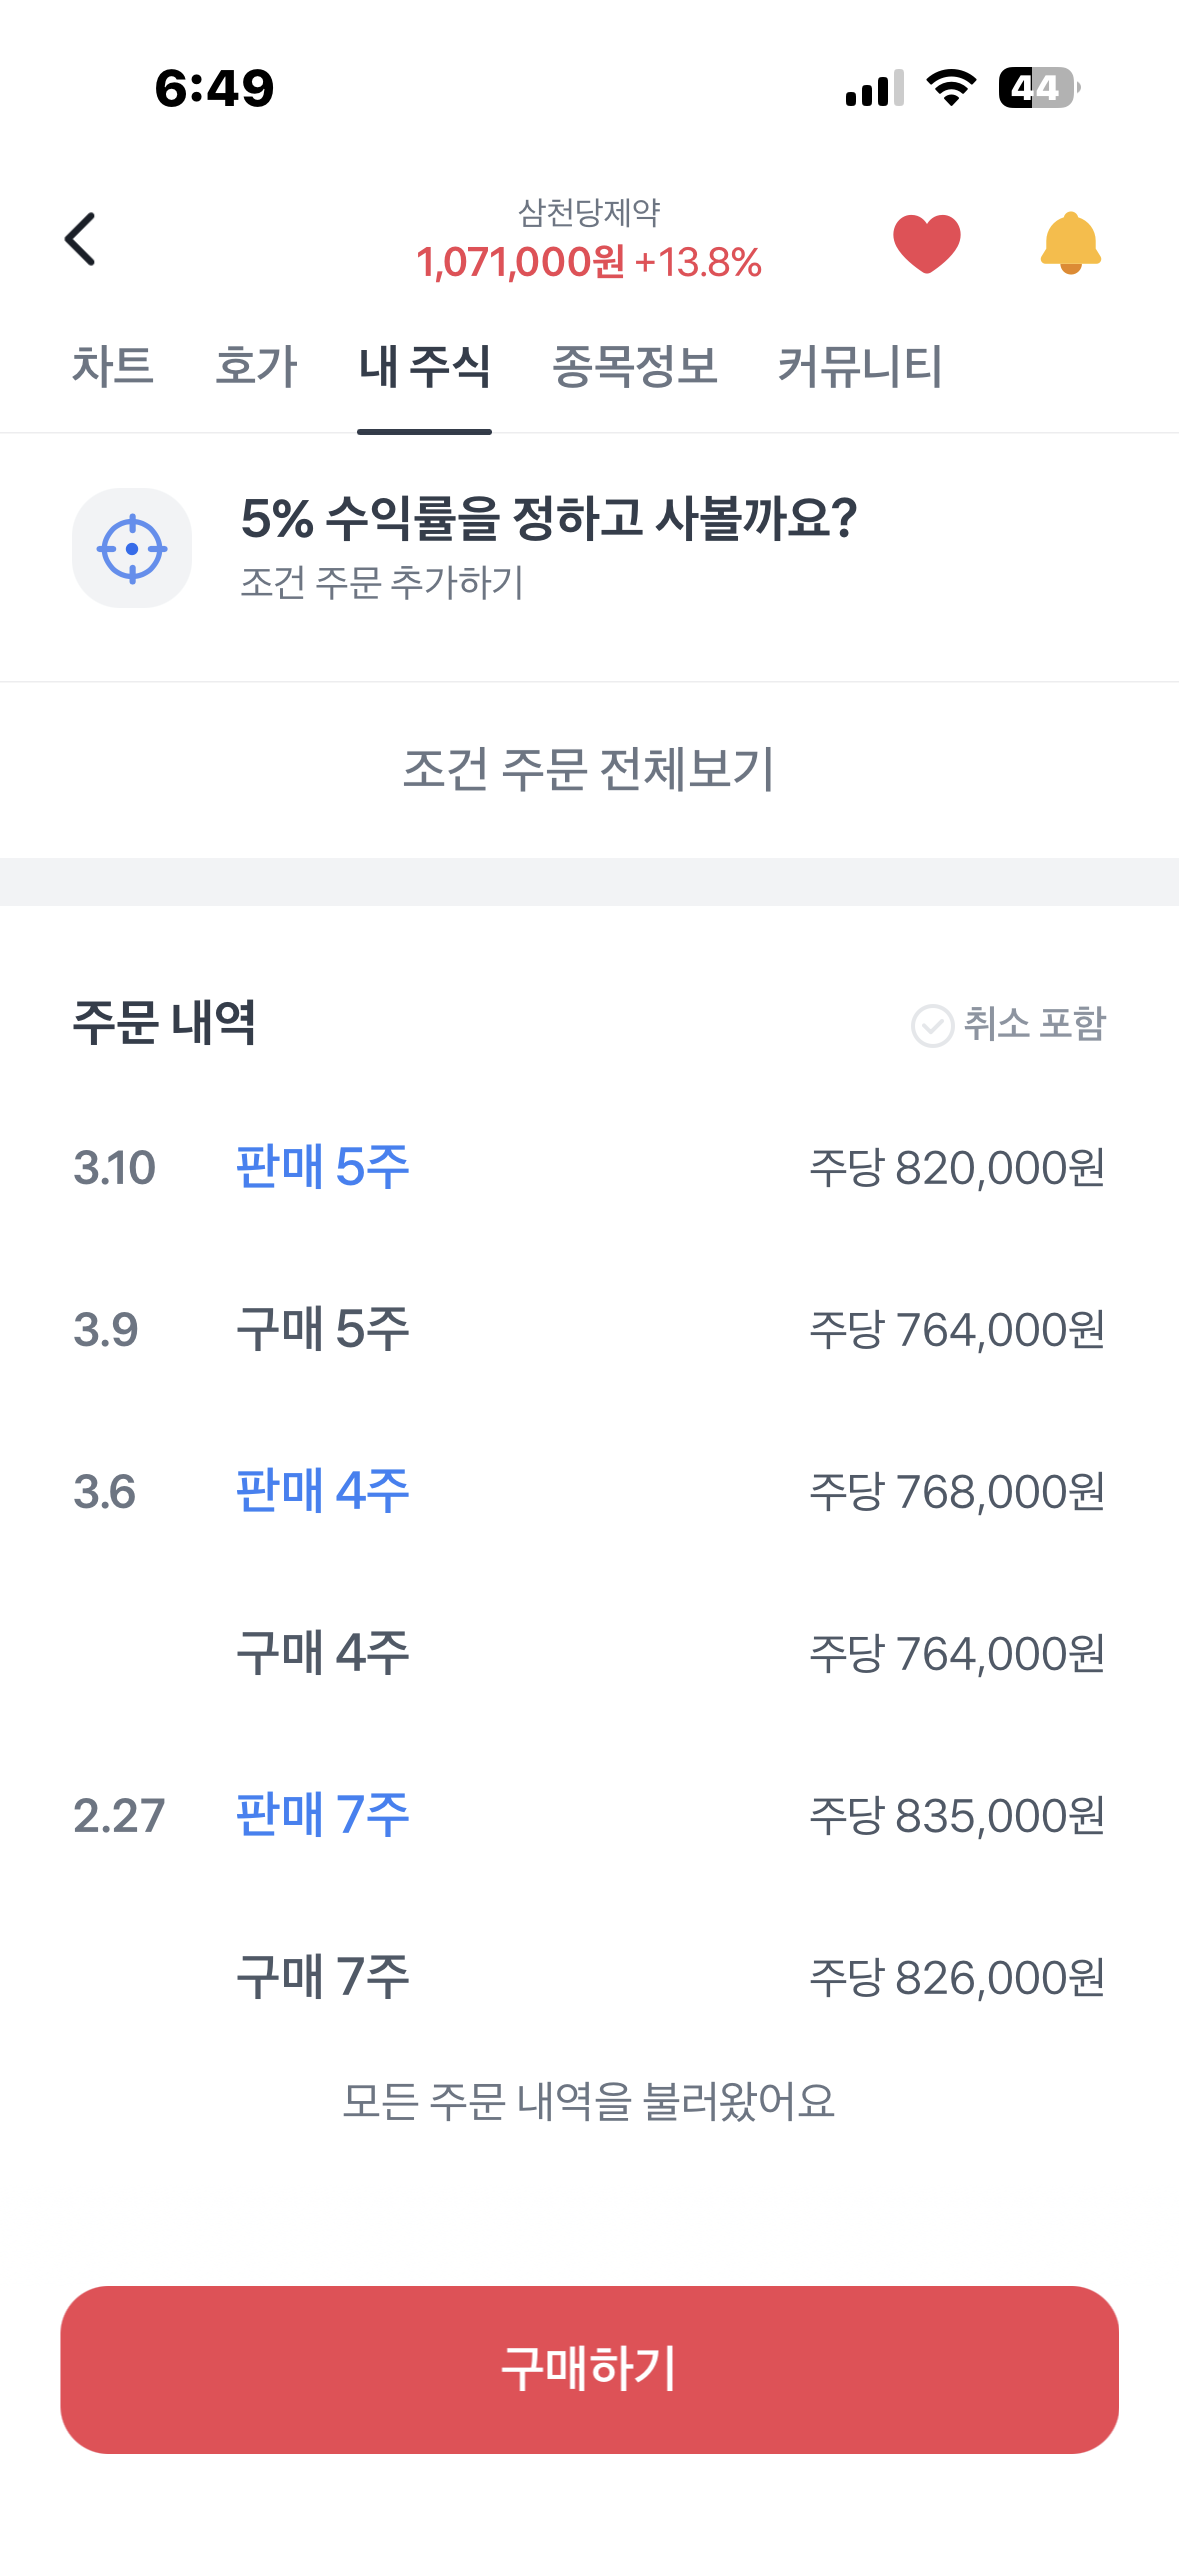Screen dimensions: 1179x2556
Task: Open the 종목정보 tab
Action: pos(635,366)
